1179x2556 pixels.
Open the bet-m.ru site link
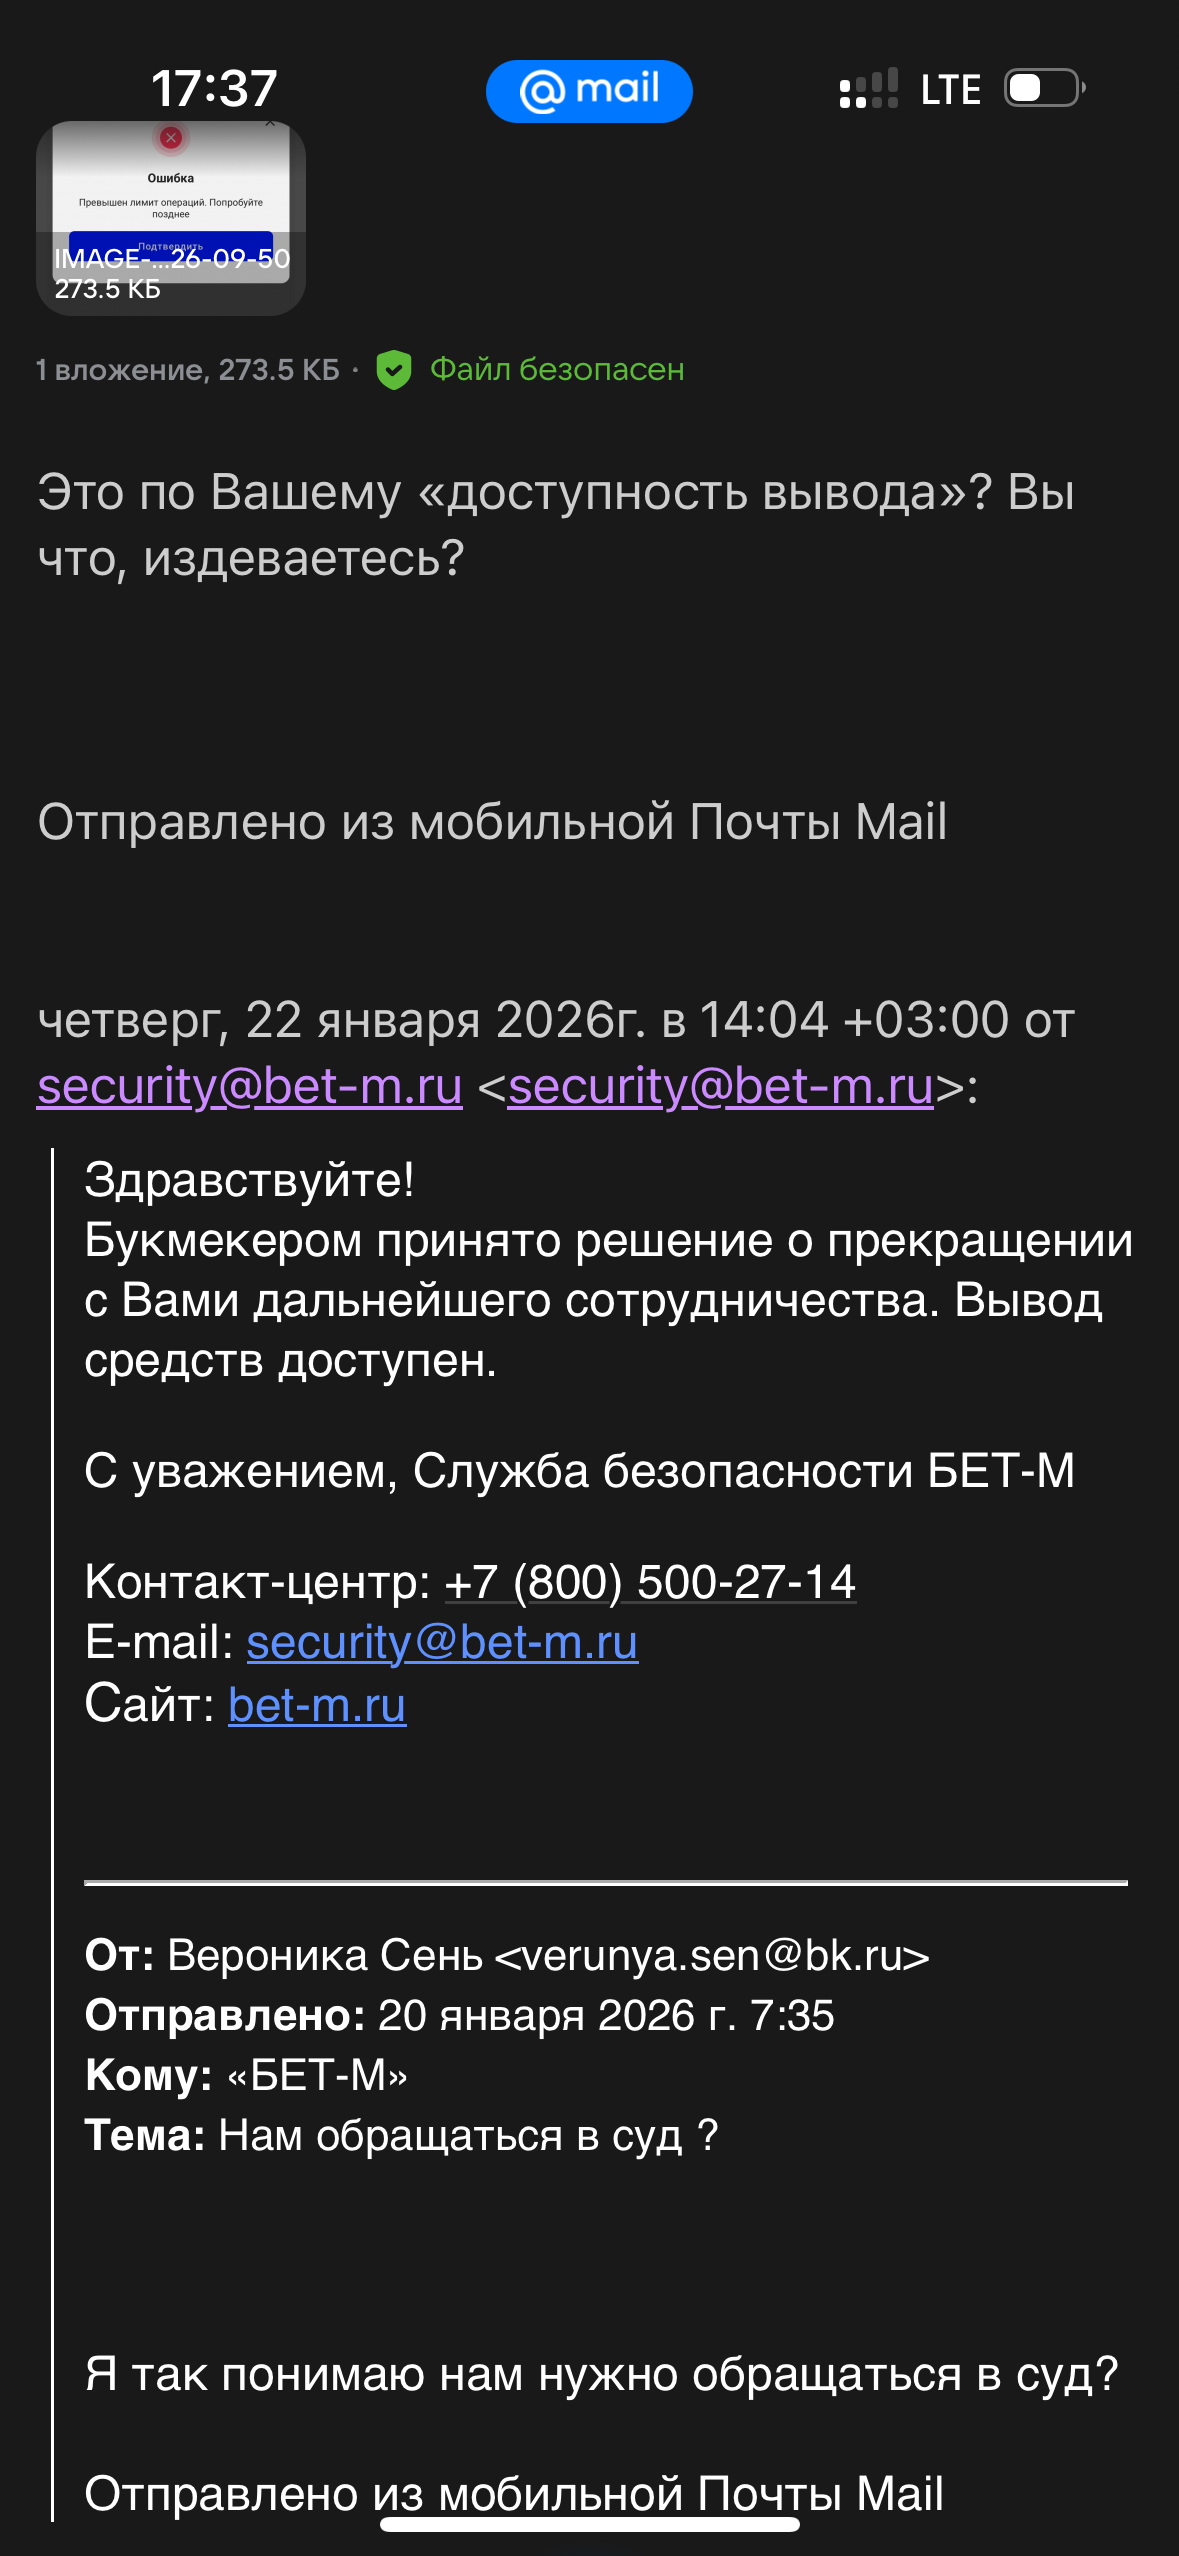317,1704
